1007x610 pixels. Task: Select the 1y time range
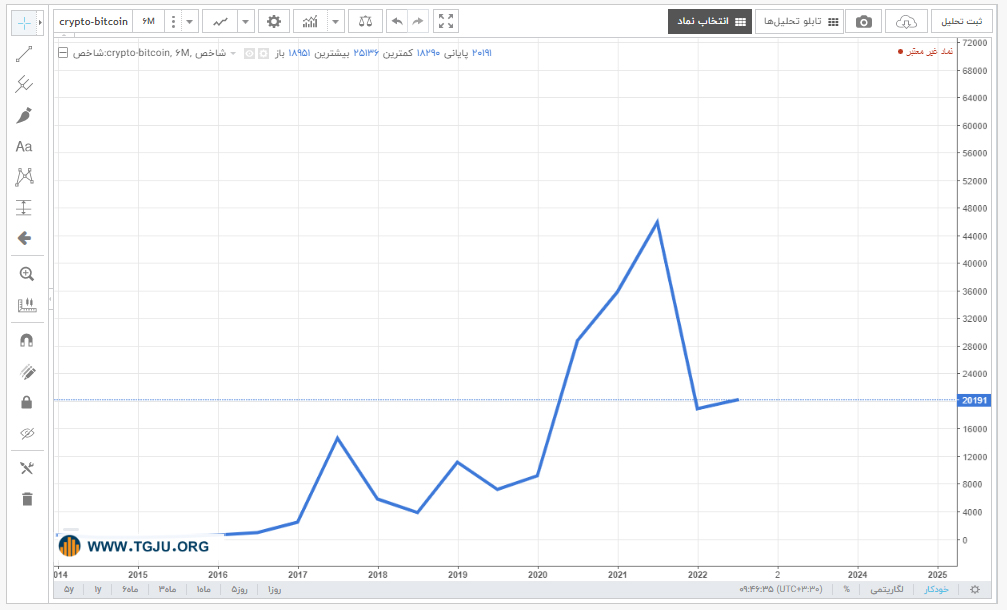[98, 589]
